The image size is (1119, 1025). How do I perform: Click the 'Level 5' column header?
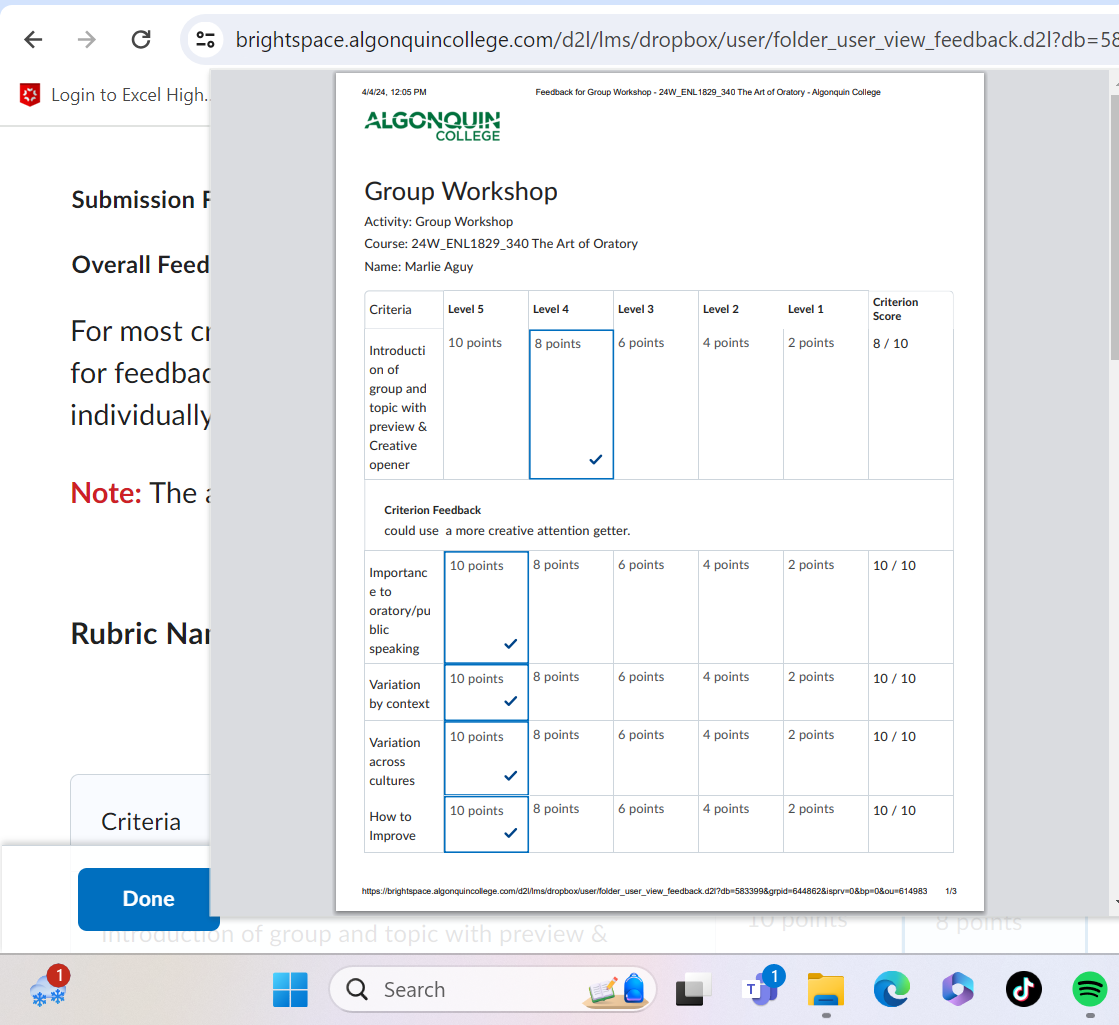tap(466, 309)
